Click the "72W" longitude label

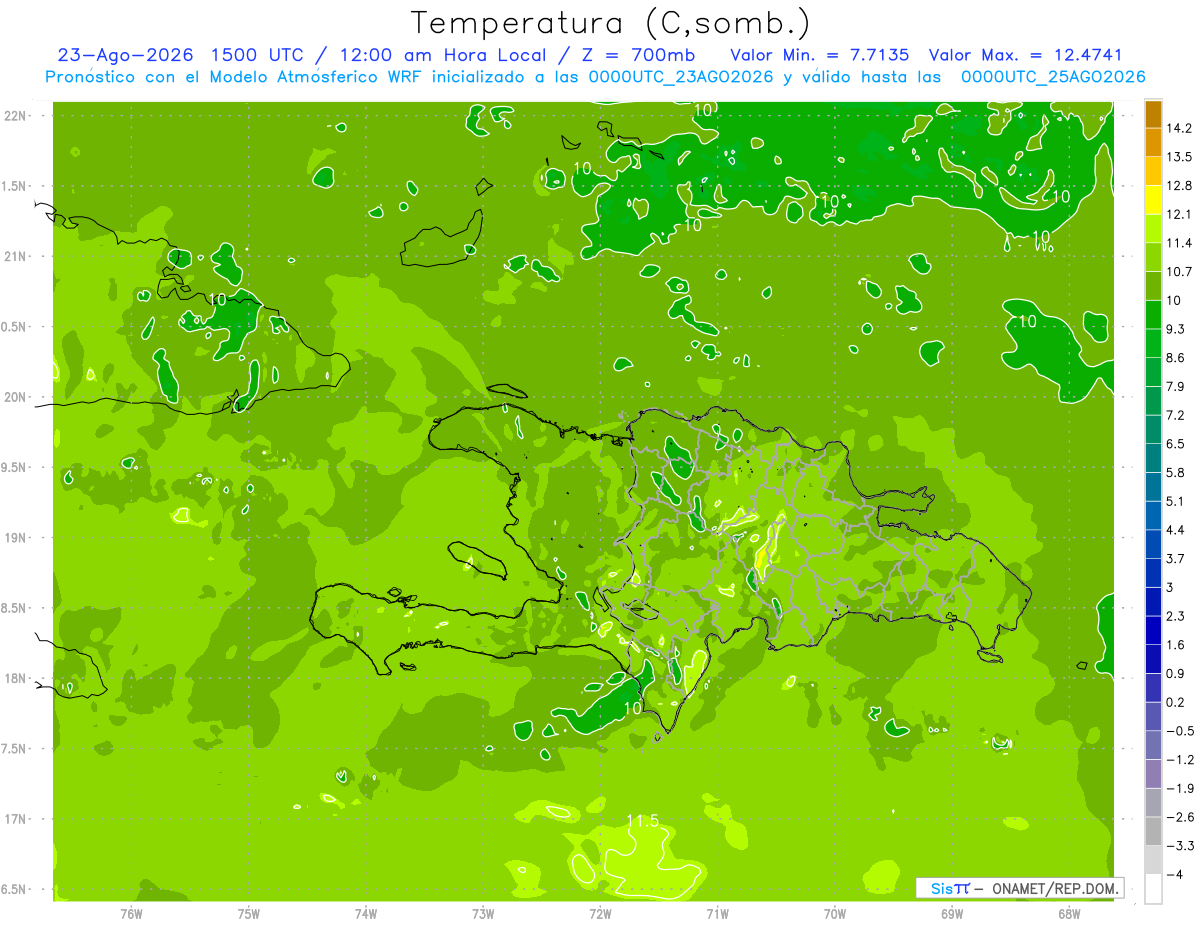600,914
